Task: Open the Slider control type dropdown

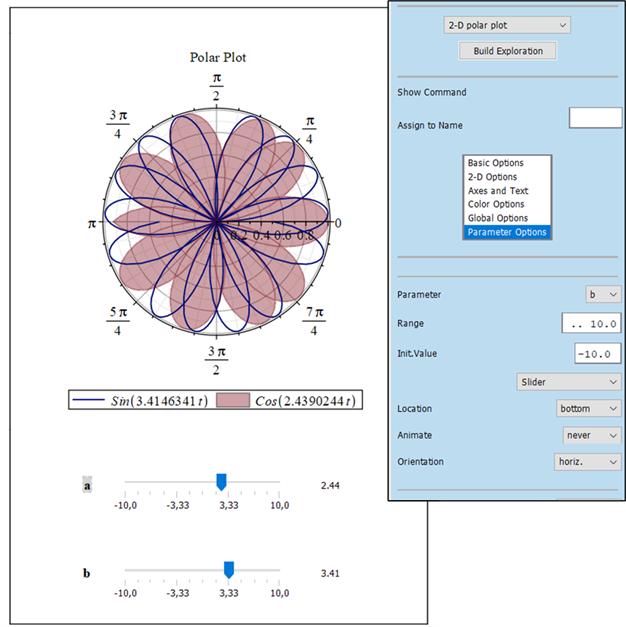Action: tap(568, 382)
